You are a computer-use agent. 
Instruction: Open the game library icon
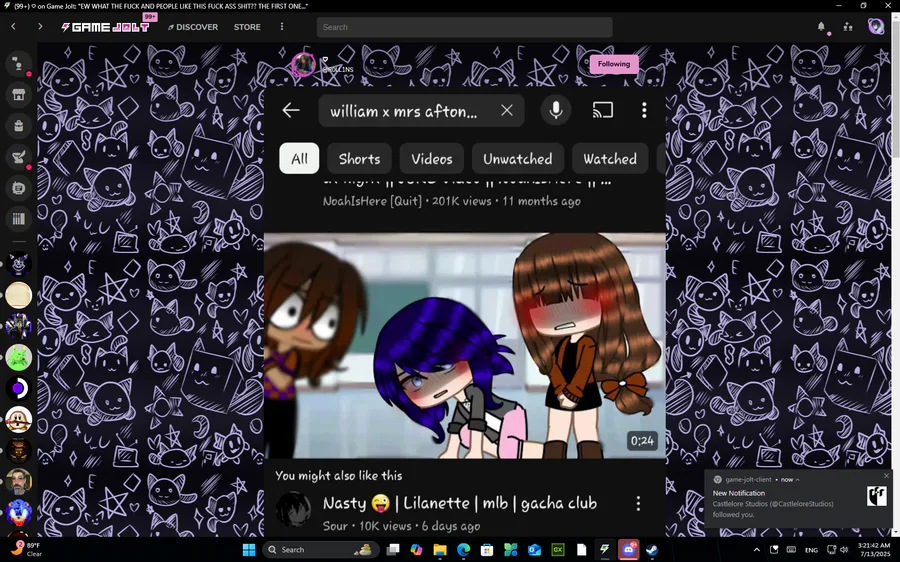click(x=18, y=219)
